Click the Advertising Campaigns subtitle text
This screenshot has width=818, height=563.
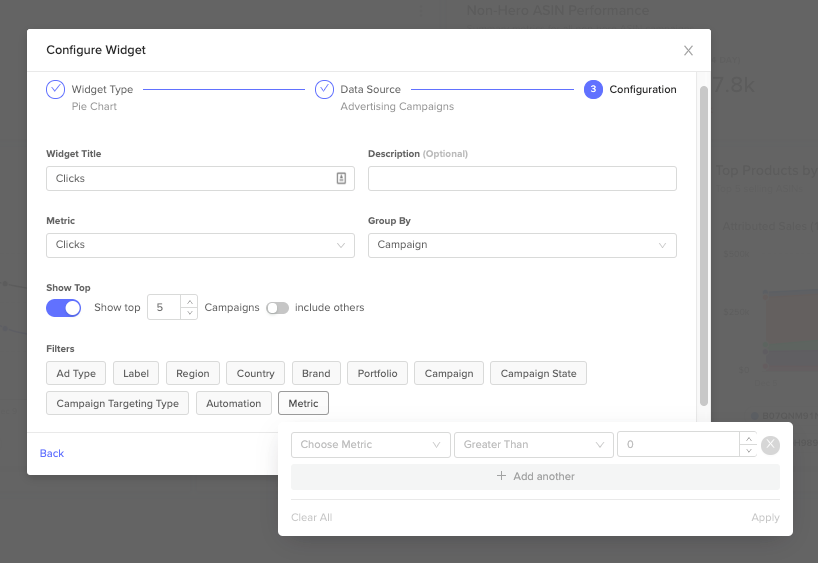pyautogui.click(x=397, y=106)
